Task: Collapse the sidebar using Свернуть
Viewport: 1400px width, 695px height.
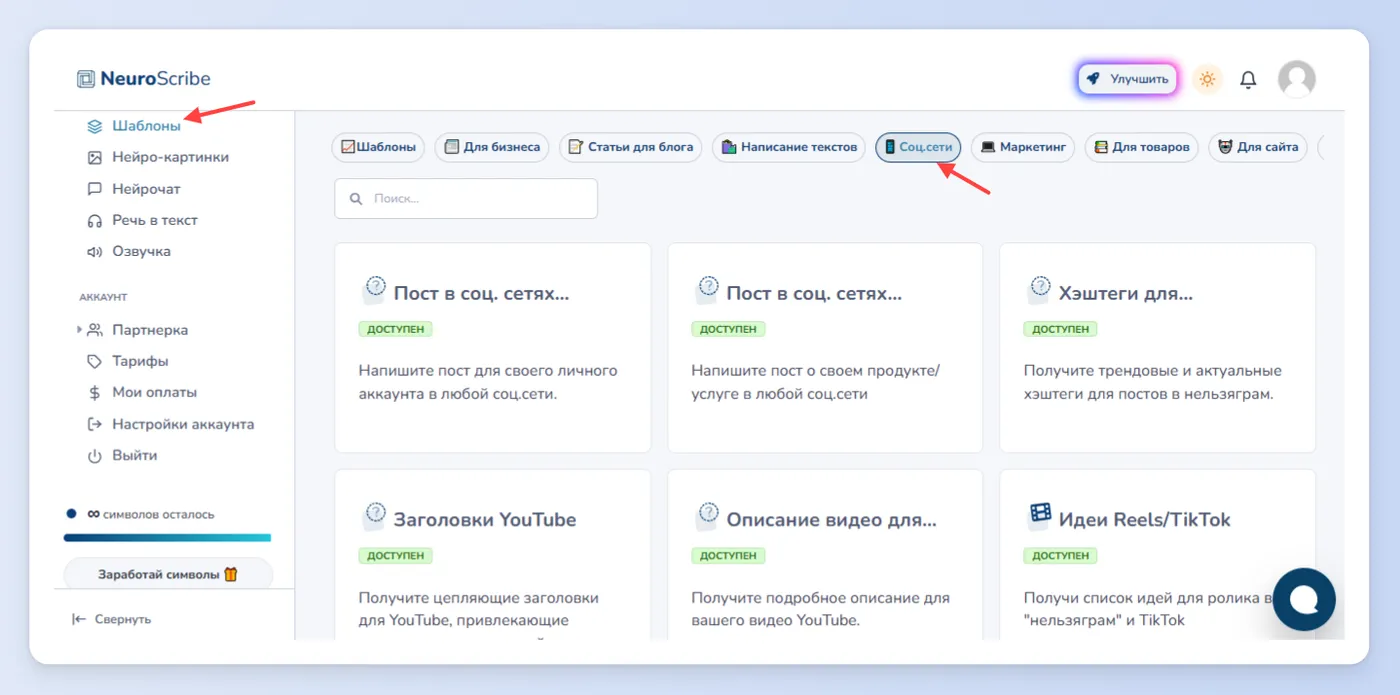Action: click(112, 619)
